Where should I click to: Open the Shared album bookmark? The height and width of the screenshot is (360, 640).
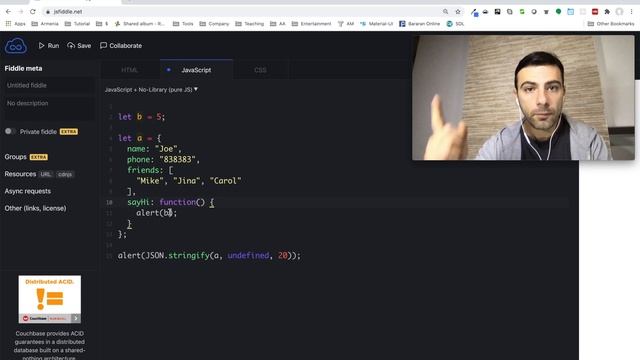[139, 24]
